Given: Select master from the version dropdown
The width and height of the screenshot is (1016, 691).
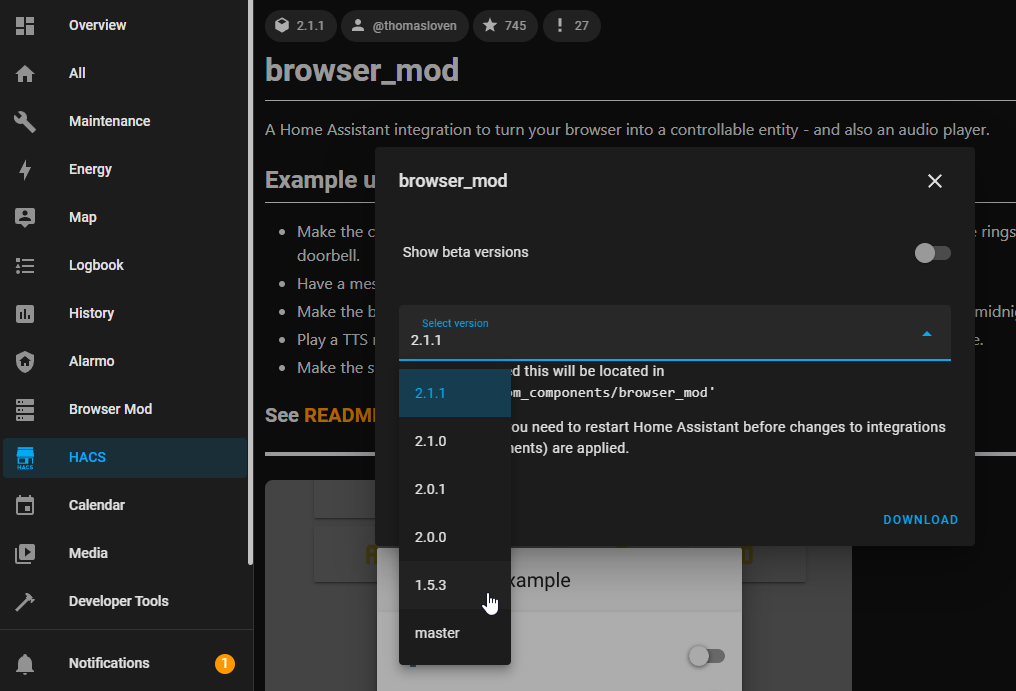Looking at the screenshot, I should (x=437, y=633).
